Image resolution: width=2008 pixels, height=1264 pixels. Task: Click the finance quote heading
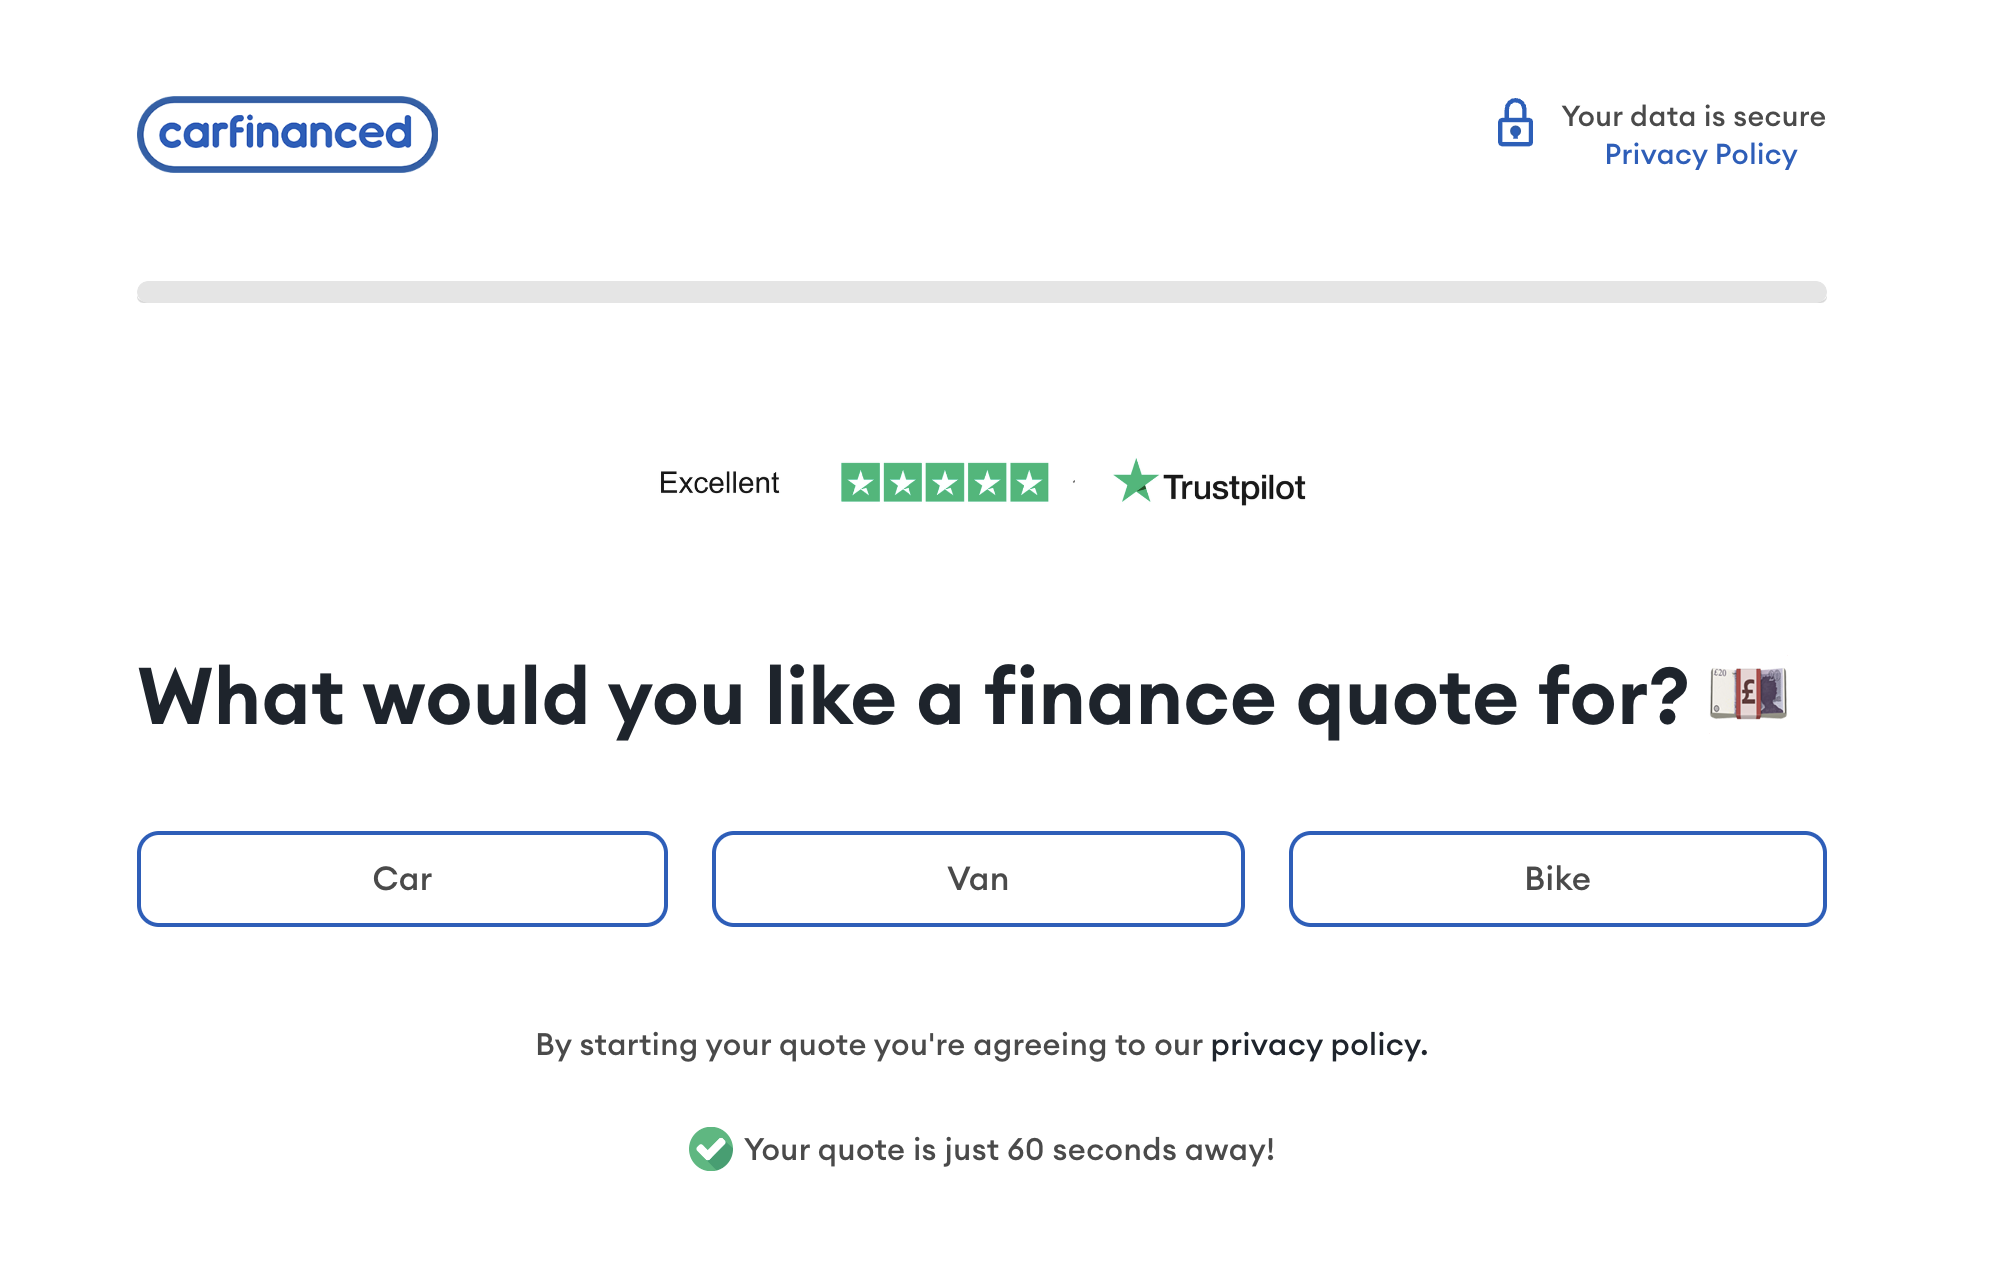(913, 697)
